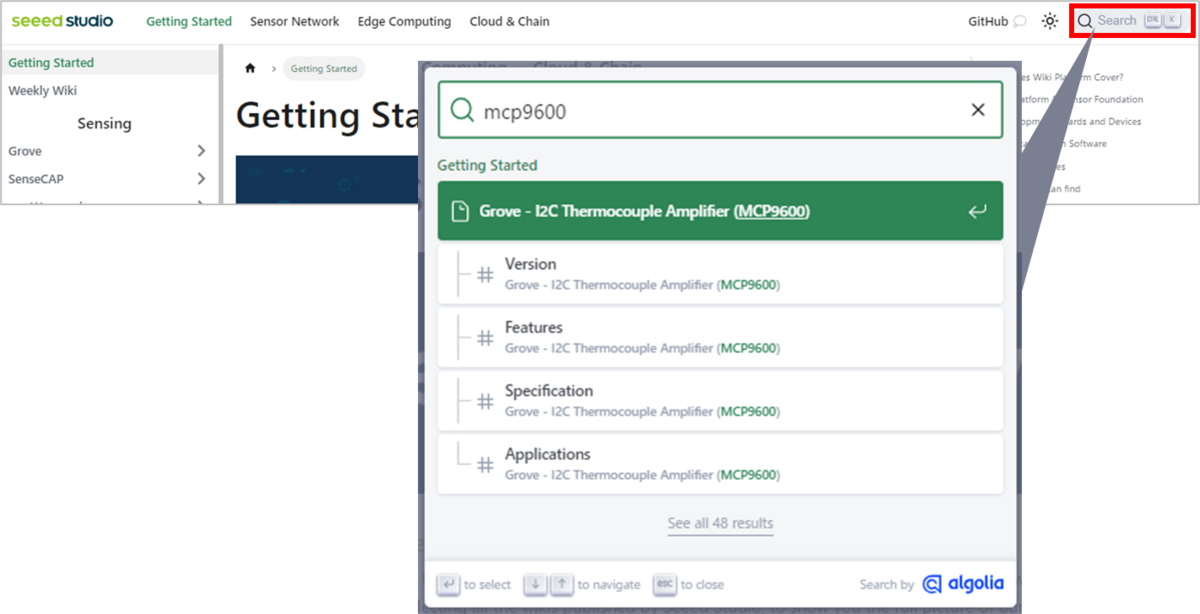Click the search field containing mcp9600
The width and height of the screenshot is (1200, 614).
pyautogui.click(x=720, y=110)
